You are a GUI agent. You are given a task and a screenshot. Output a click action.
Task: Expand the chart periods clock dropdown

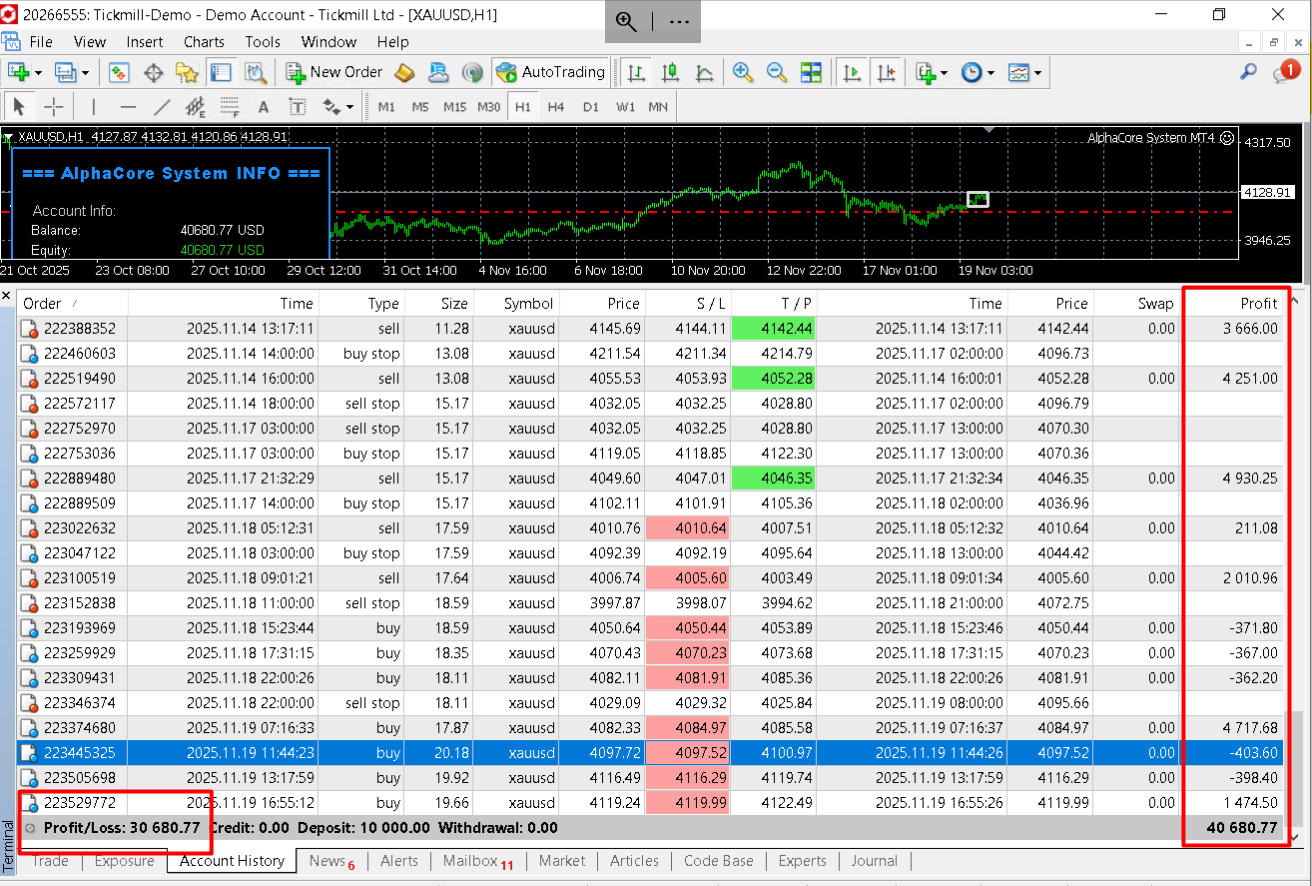pos(976,72)
